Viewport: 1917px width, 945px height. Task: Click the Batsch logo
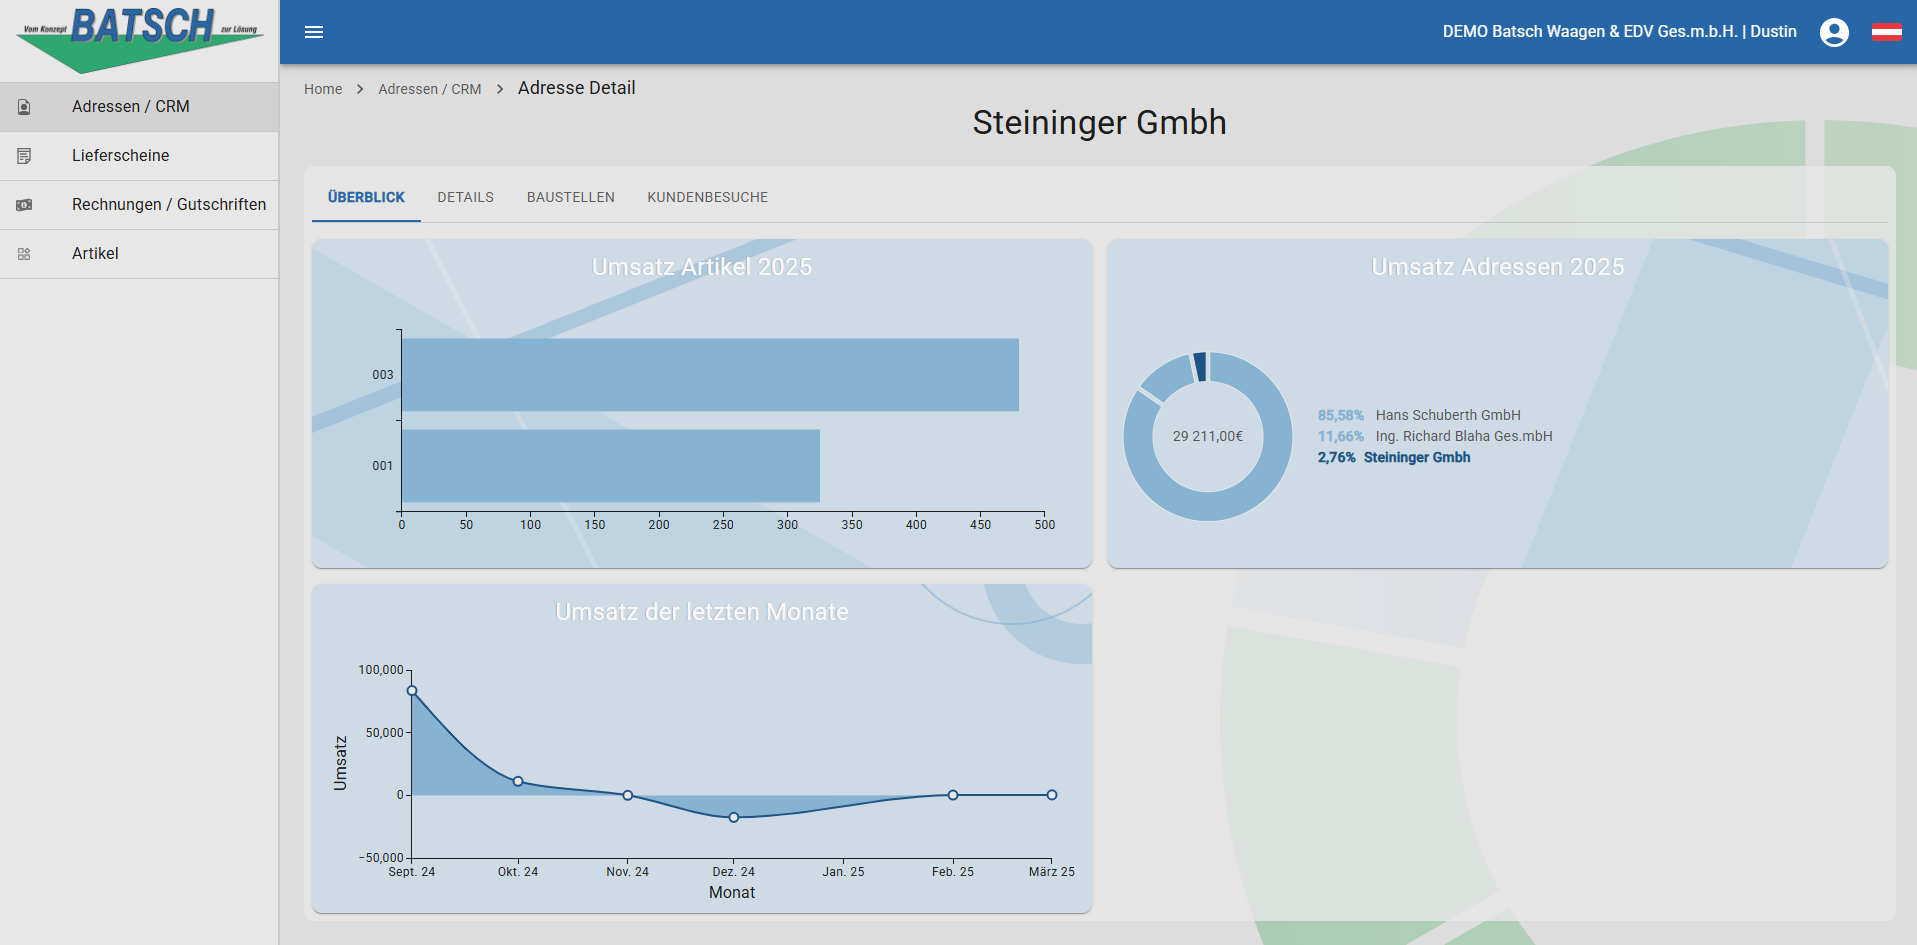pyautogui.click(x=140, y=40)
